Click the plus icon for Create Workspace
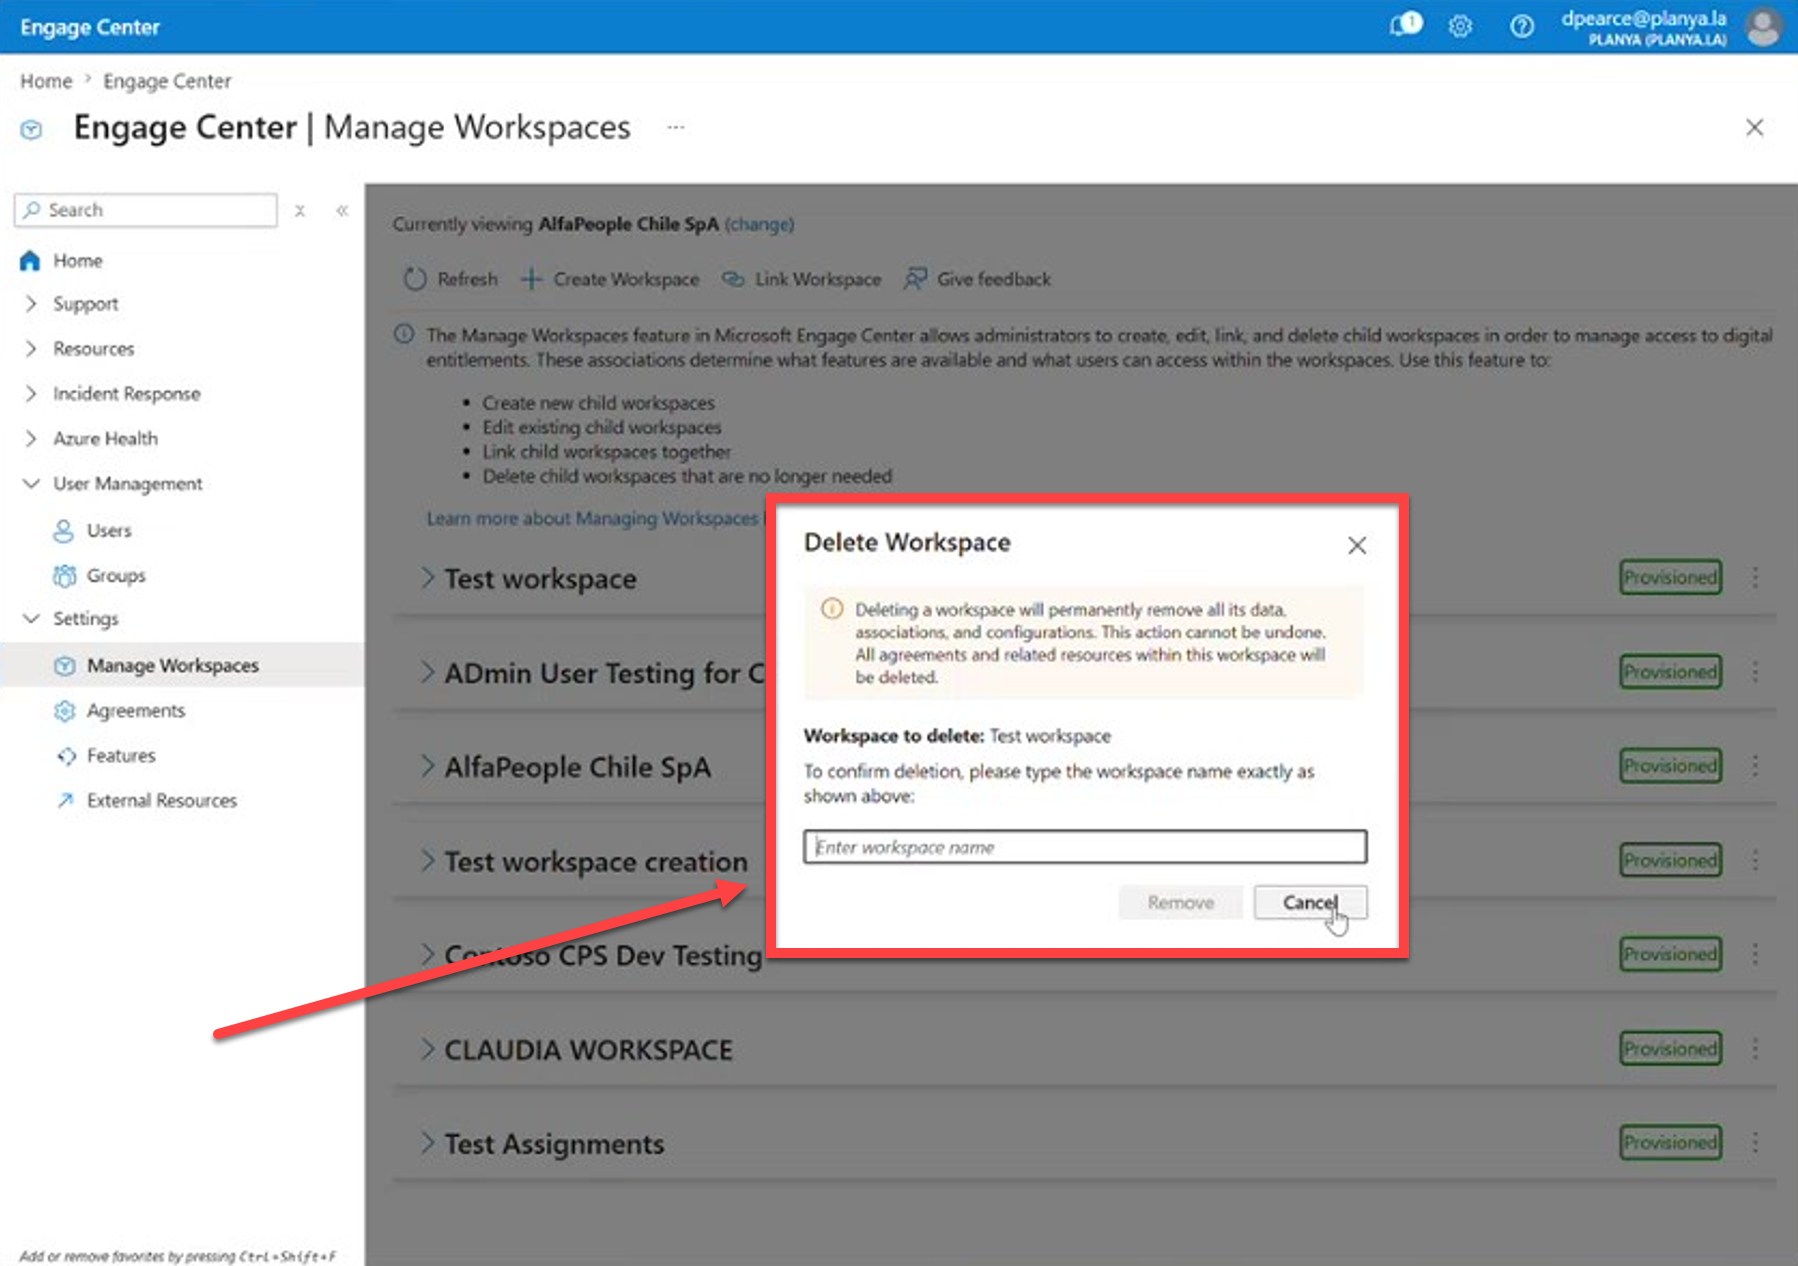1798x1266 pixels. point(532,279)
